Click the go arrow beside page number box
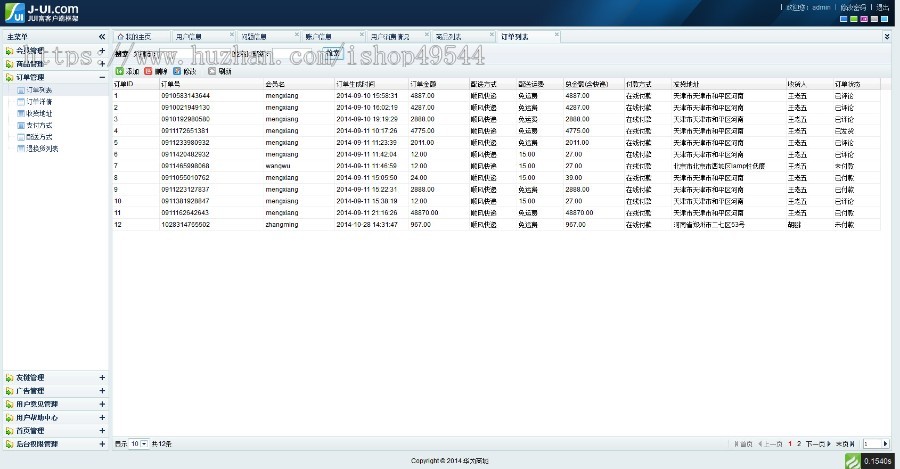Viewport: 900px width, 469px height. pos(885,444)
